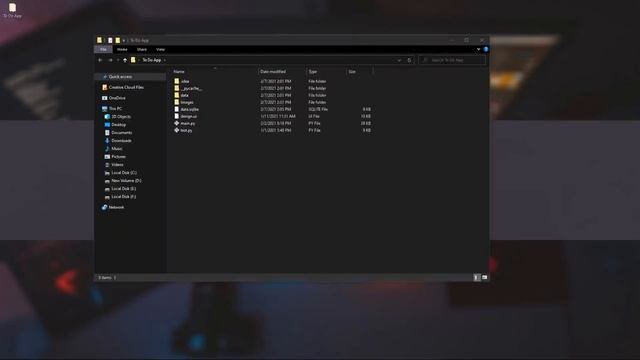
Task: Click 'SQLITE File' type cell
Action: tap(318, 109)
